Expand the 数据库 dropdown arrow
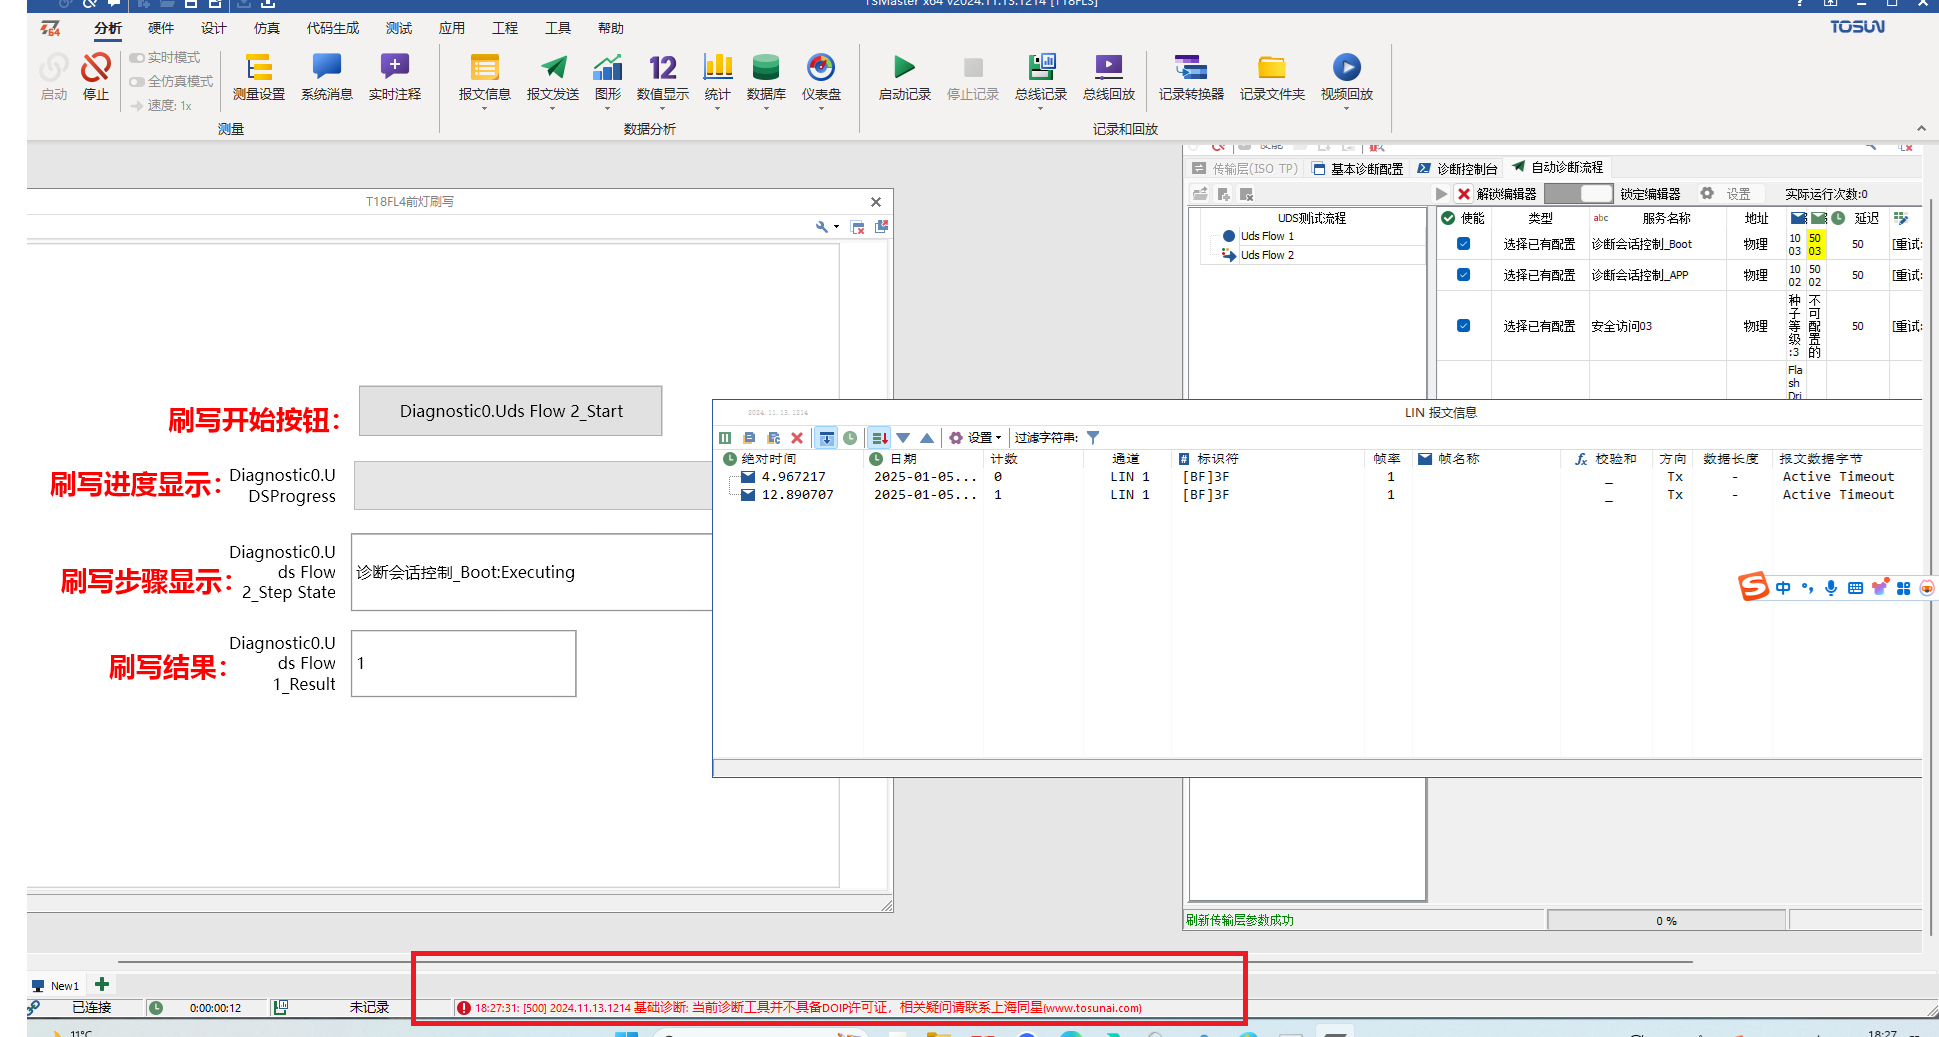1939x1037 pixels. click(x=766, y=108)
